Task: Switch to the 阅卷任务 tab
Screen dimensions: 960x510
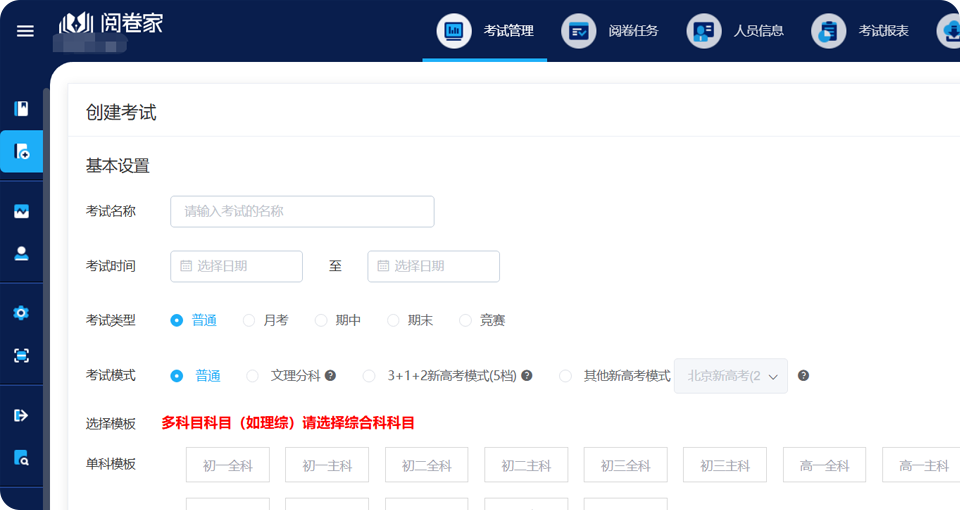Action: click(x=610, y=31)
